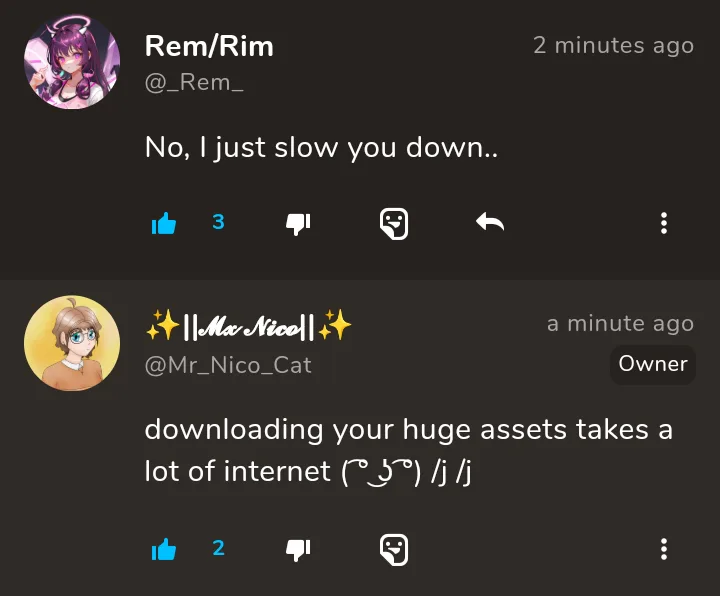
Task: View Mx Nico's avatar profile picture
Action: [x=72, y=343]
